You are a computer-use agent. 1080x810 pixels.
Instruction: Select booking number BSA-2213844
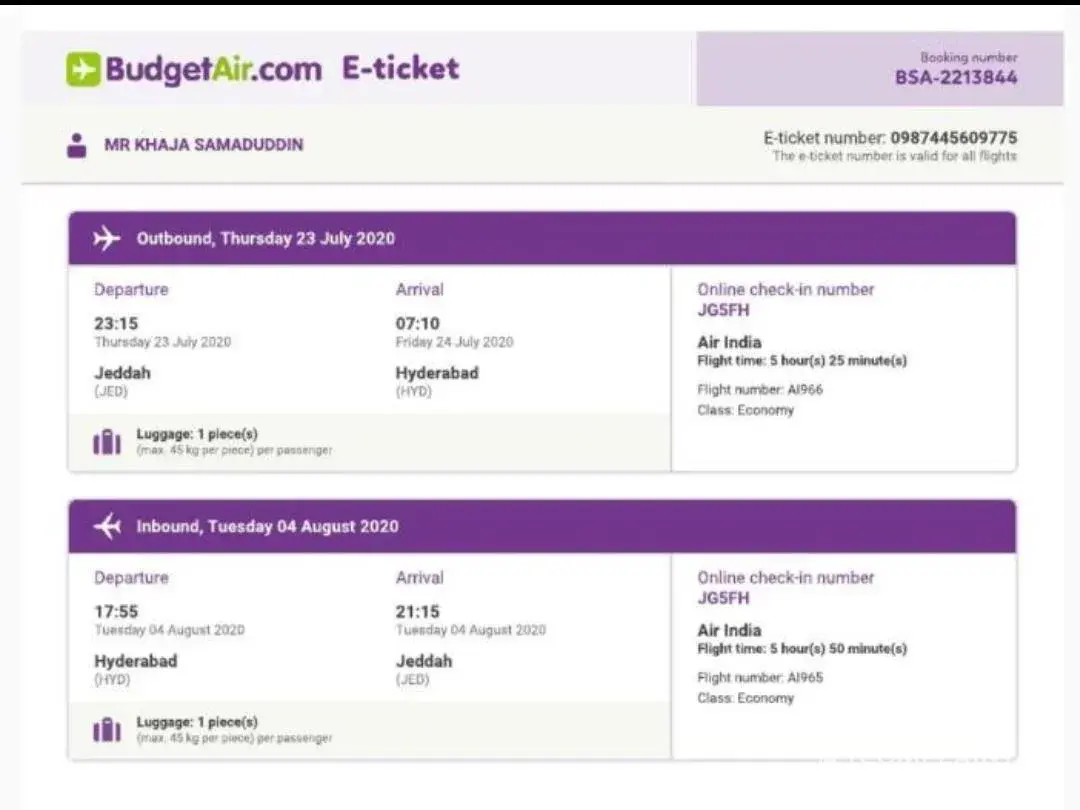coord(955,77)
